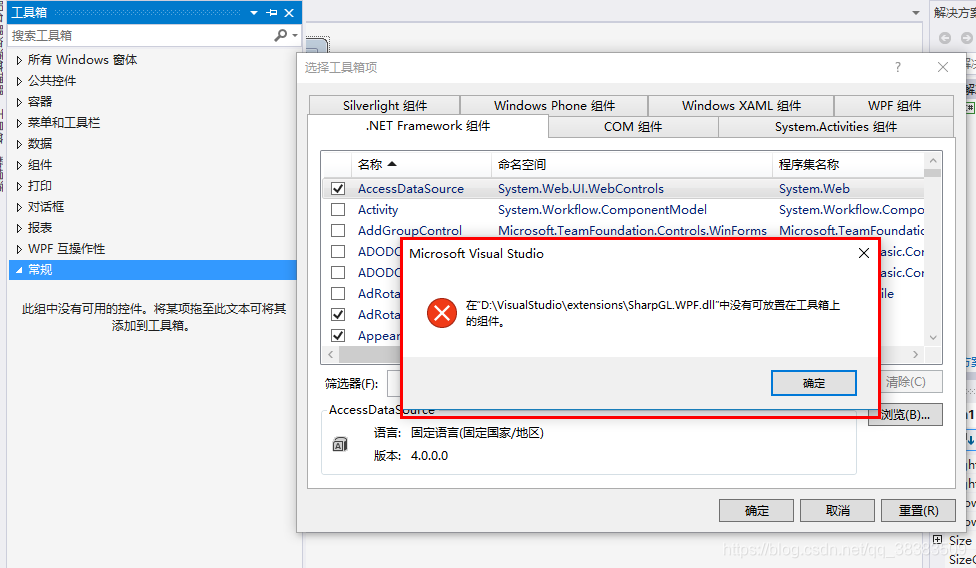Focus the 搜索工具箱 search field
This screenshot has width=976, height=568.
(x=141, y=35)
